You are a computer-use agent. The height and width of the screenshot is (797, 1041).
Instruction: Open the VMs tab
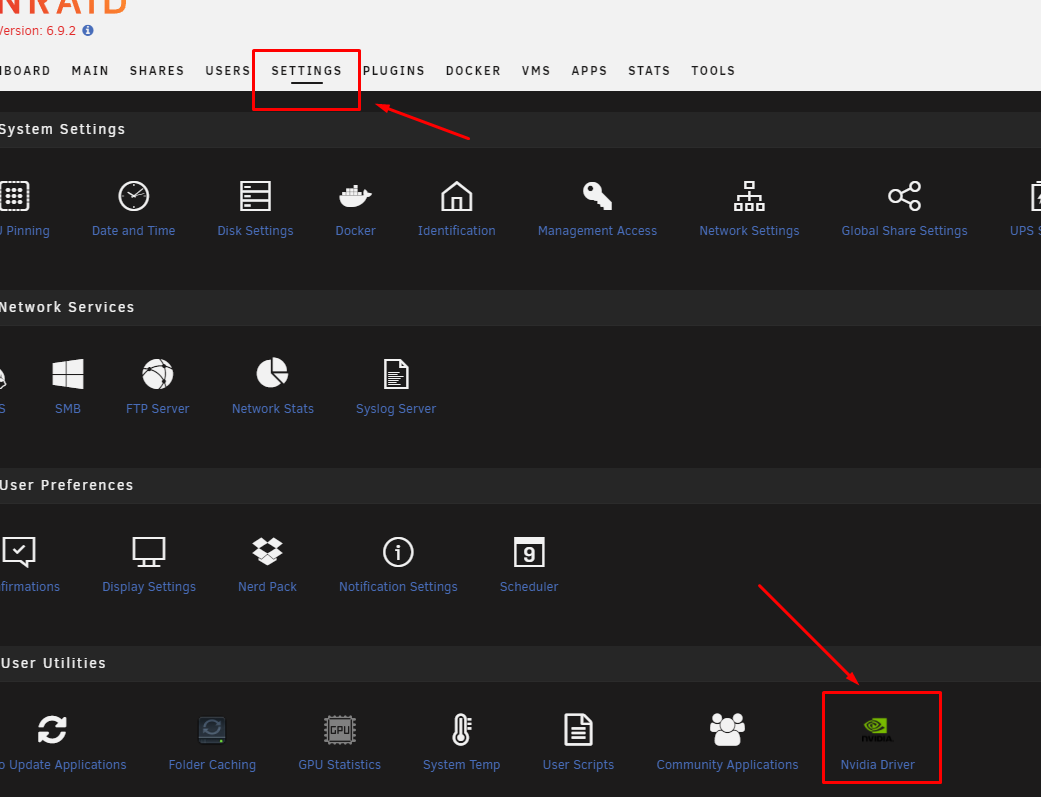tap(536, 70)
